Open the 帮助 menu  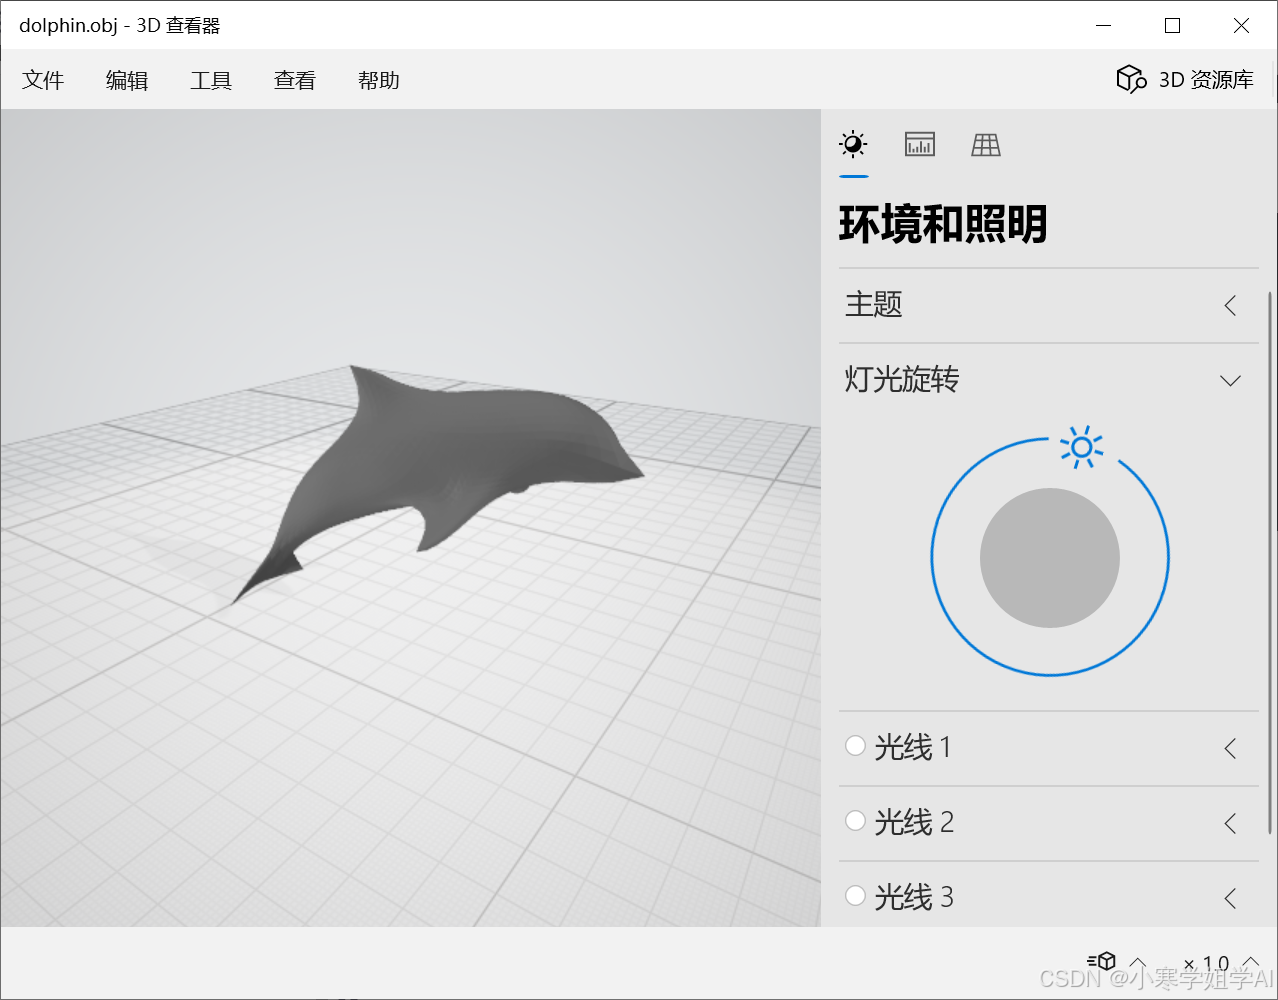(379, 80)
